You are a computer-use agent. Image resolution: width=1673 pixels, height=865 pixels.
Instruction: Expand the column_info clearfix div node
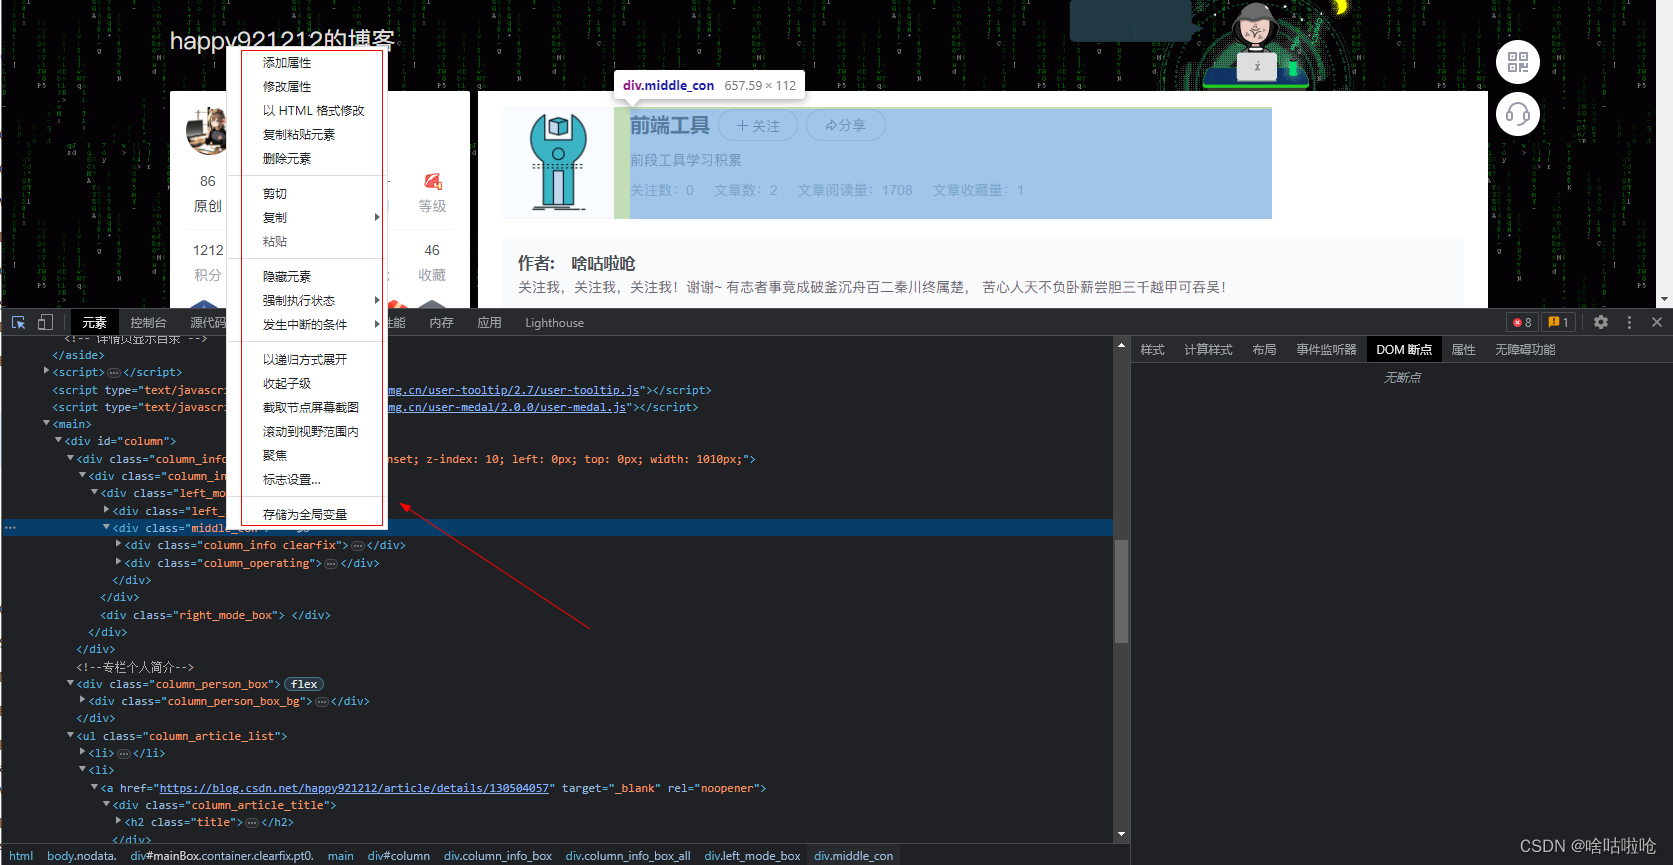[x=118, y=545]
